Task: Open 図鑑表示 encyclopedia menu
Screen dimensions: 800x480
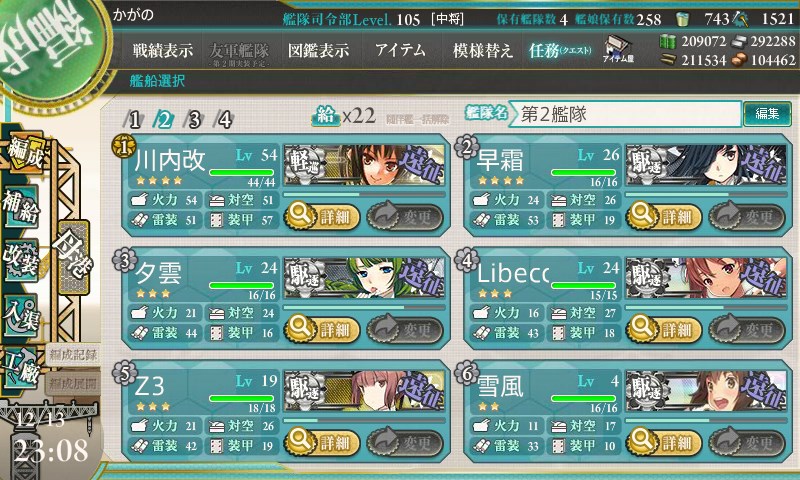Action: click(318, 50)
